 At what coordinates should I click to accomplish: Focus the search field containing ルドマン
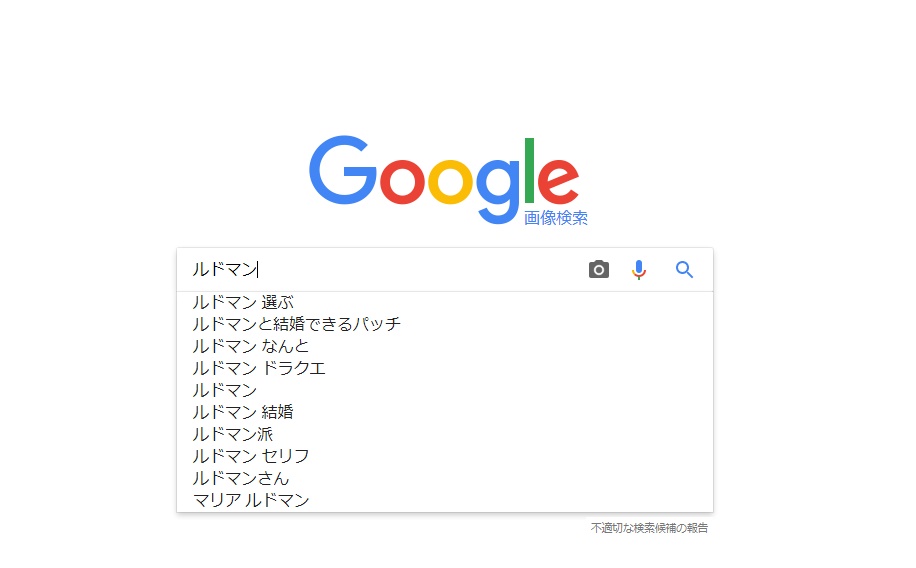pos(380,269)
